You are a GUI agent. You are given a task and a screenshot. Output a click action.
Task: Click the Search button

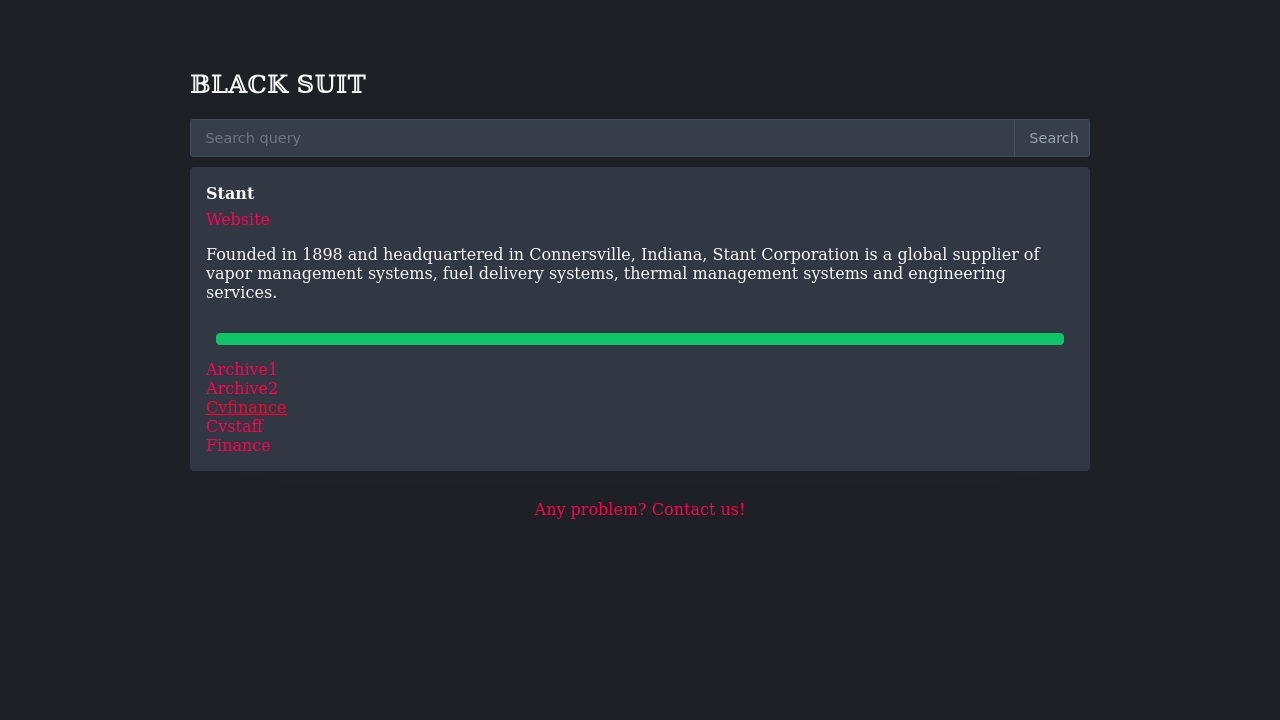(1053, 138)
